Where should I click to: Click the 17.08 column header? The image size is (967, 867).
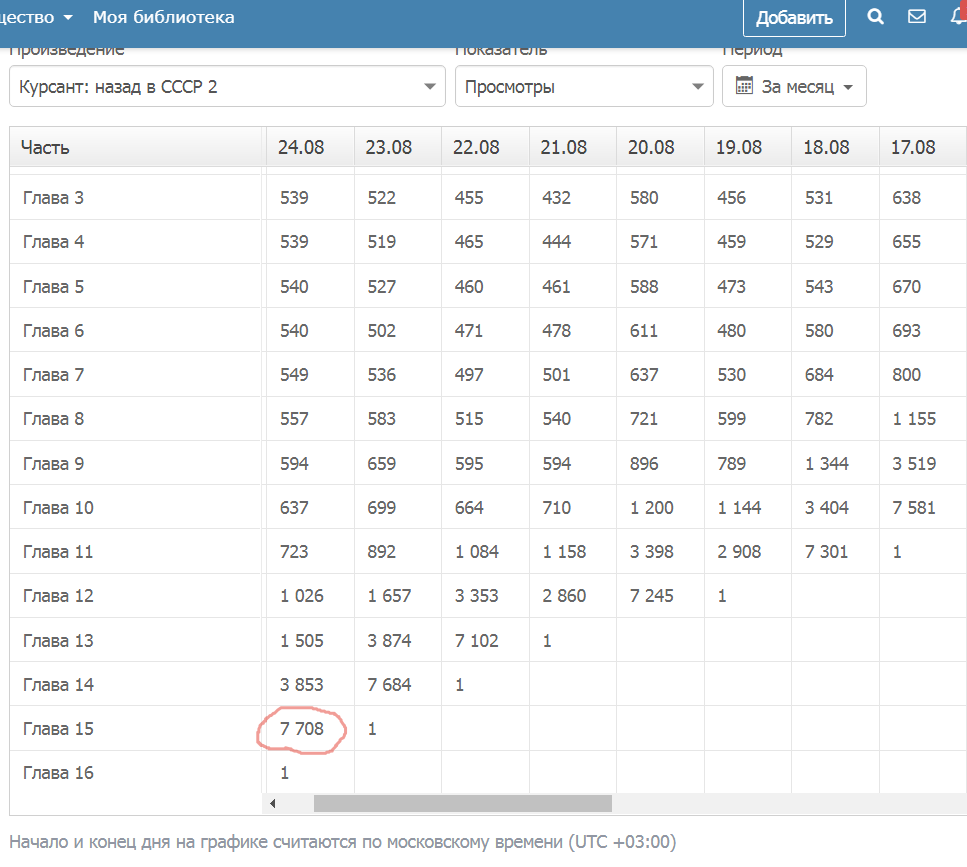pyautogui.click(x=913, y=147)
